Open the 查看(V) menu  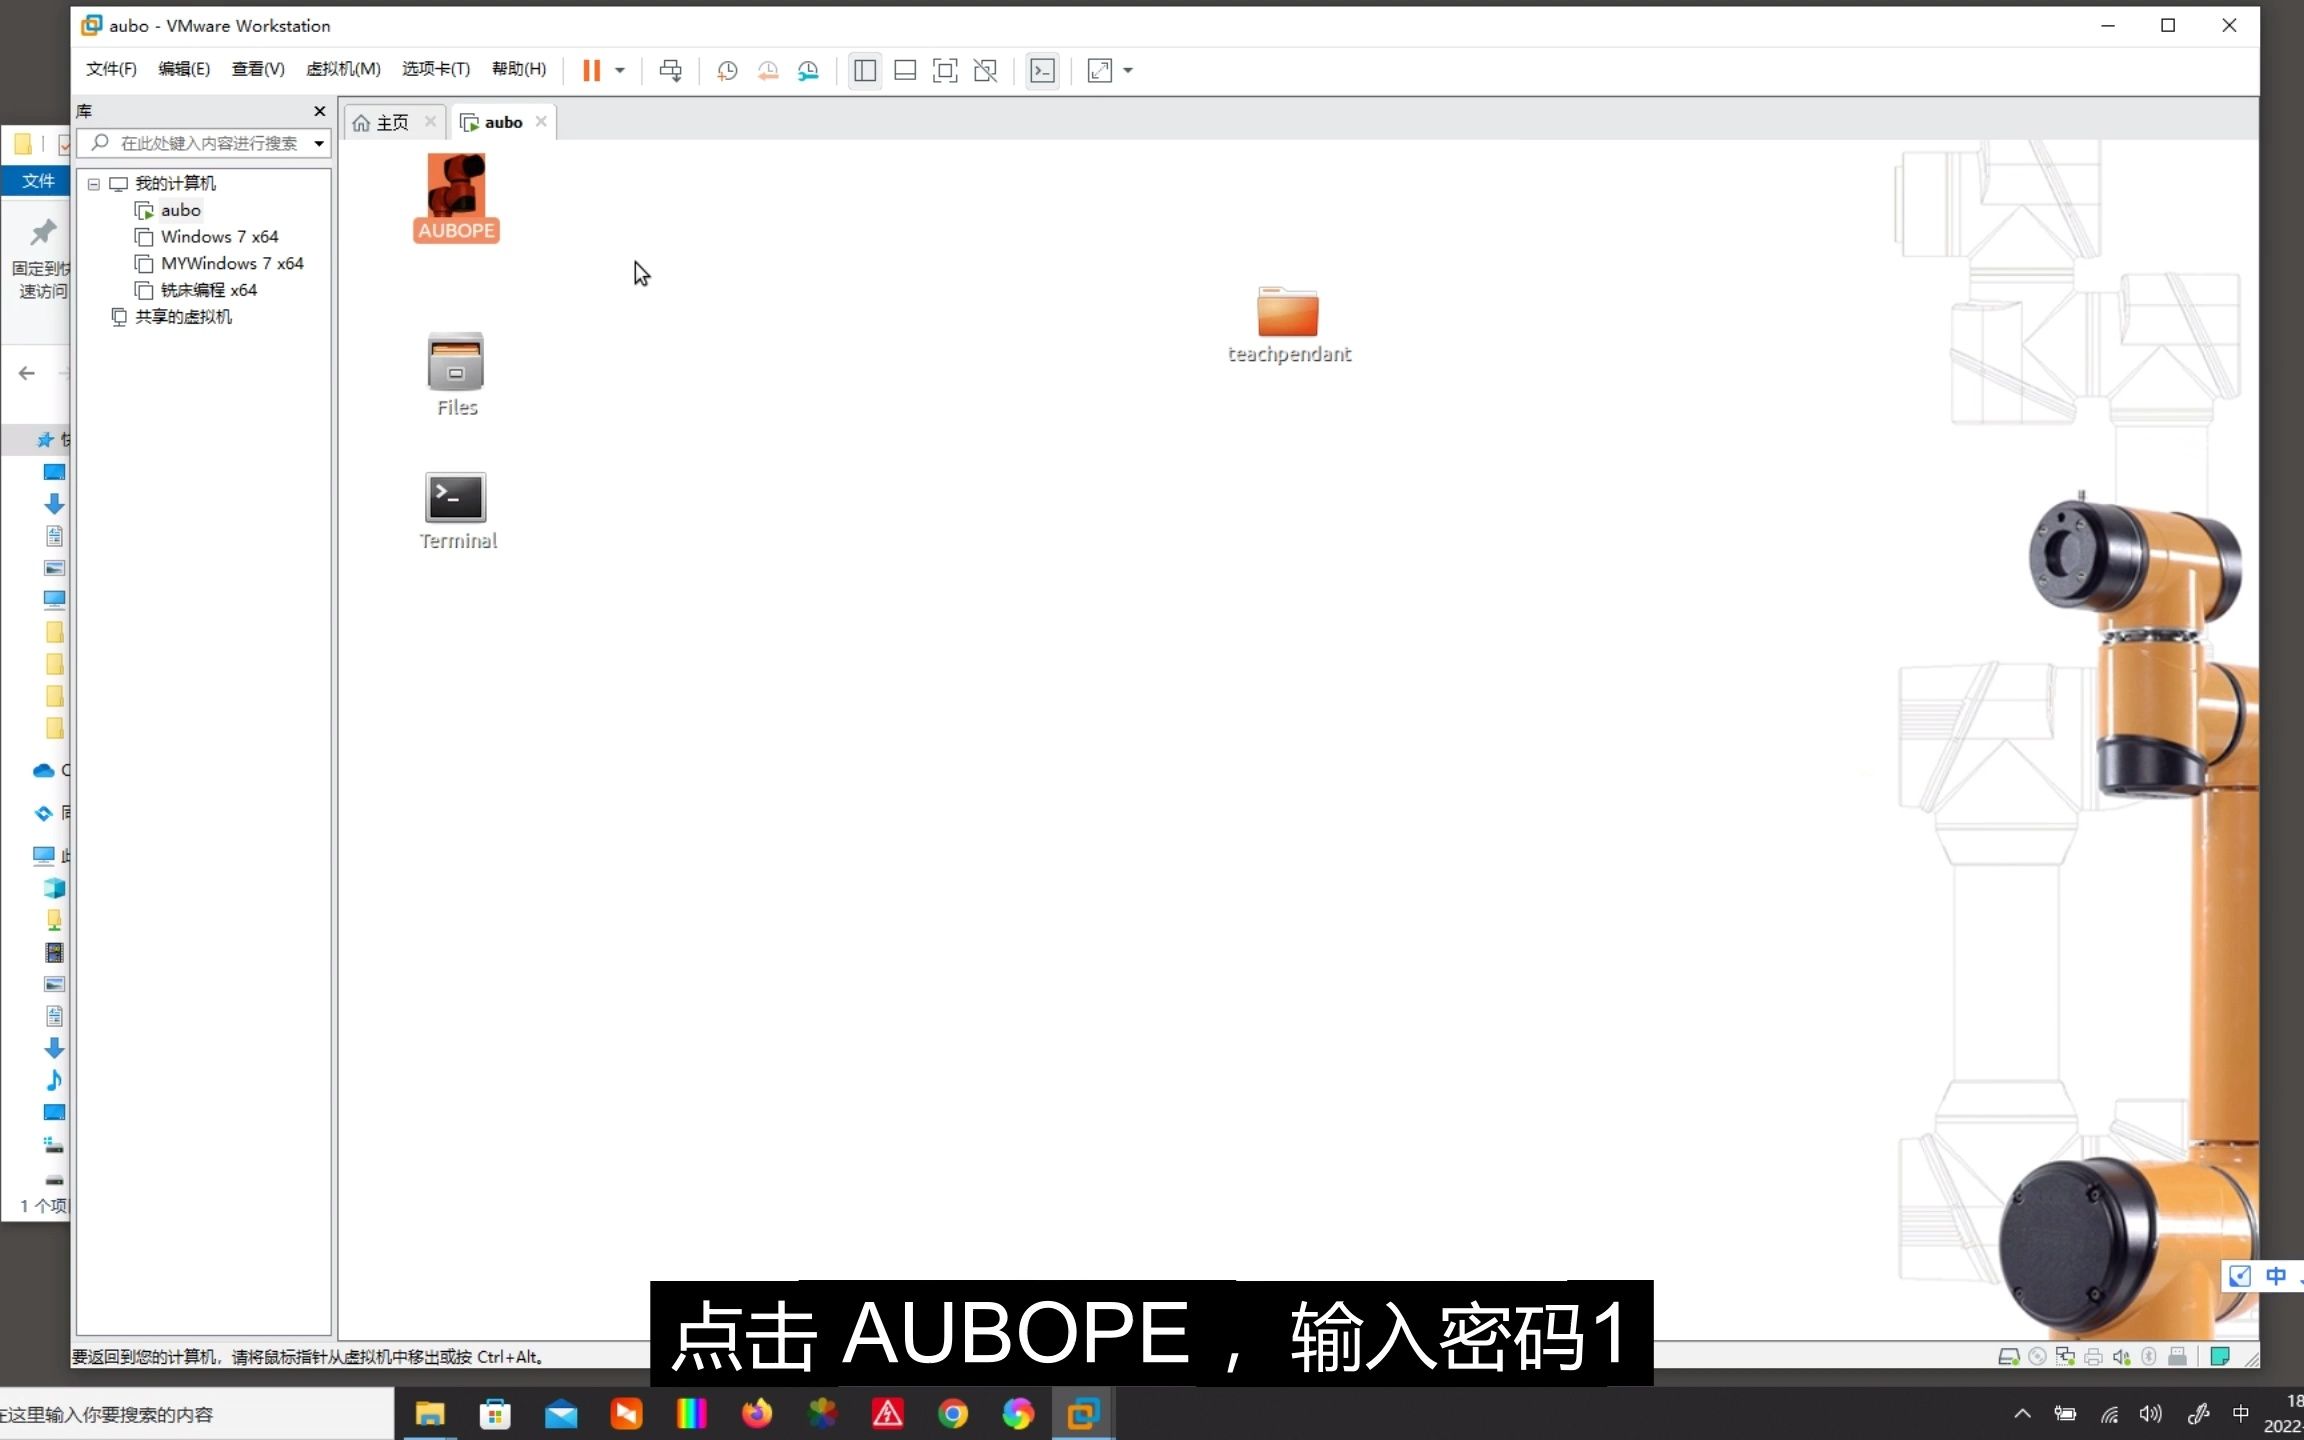point(258,69)
